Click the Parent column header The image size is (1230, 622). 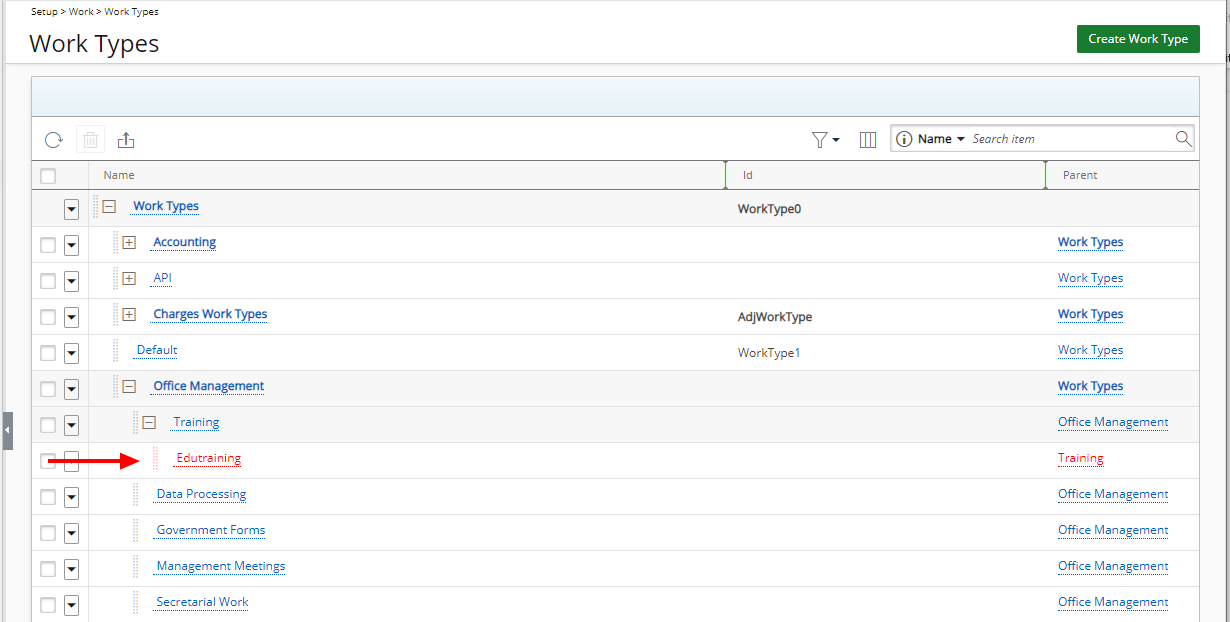[1080, 175]
